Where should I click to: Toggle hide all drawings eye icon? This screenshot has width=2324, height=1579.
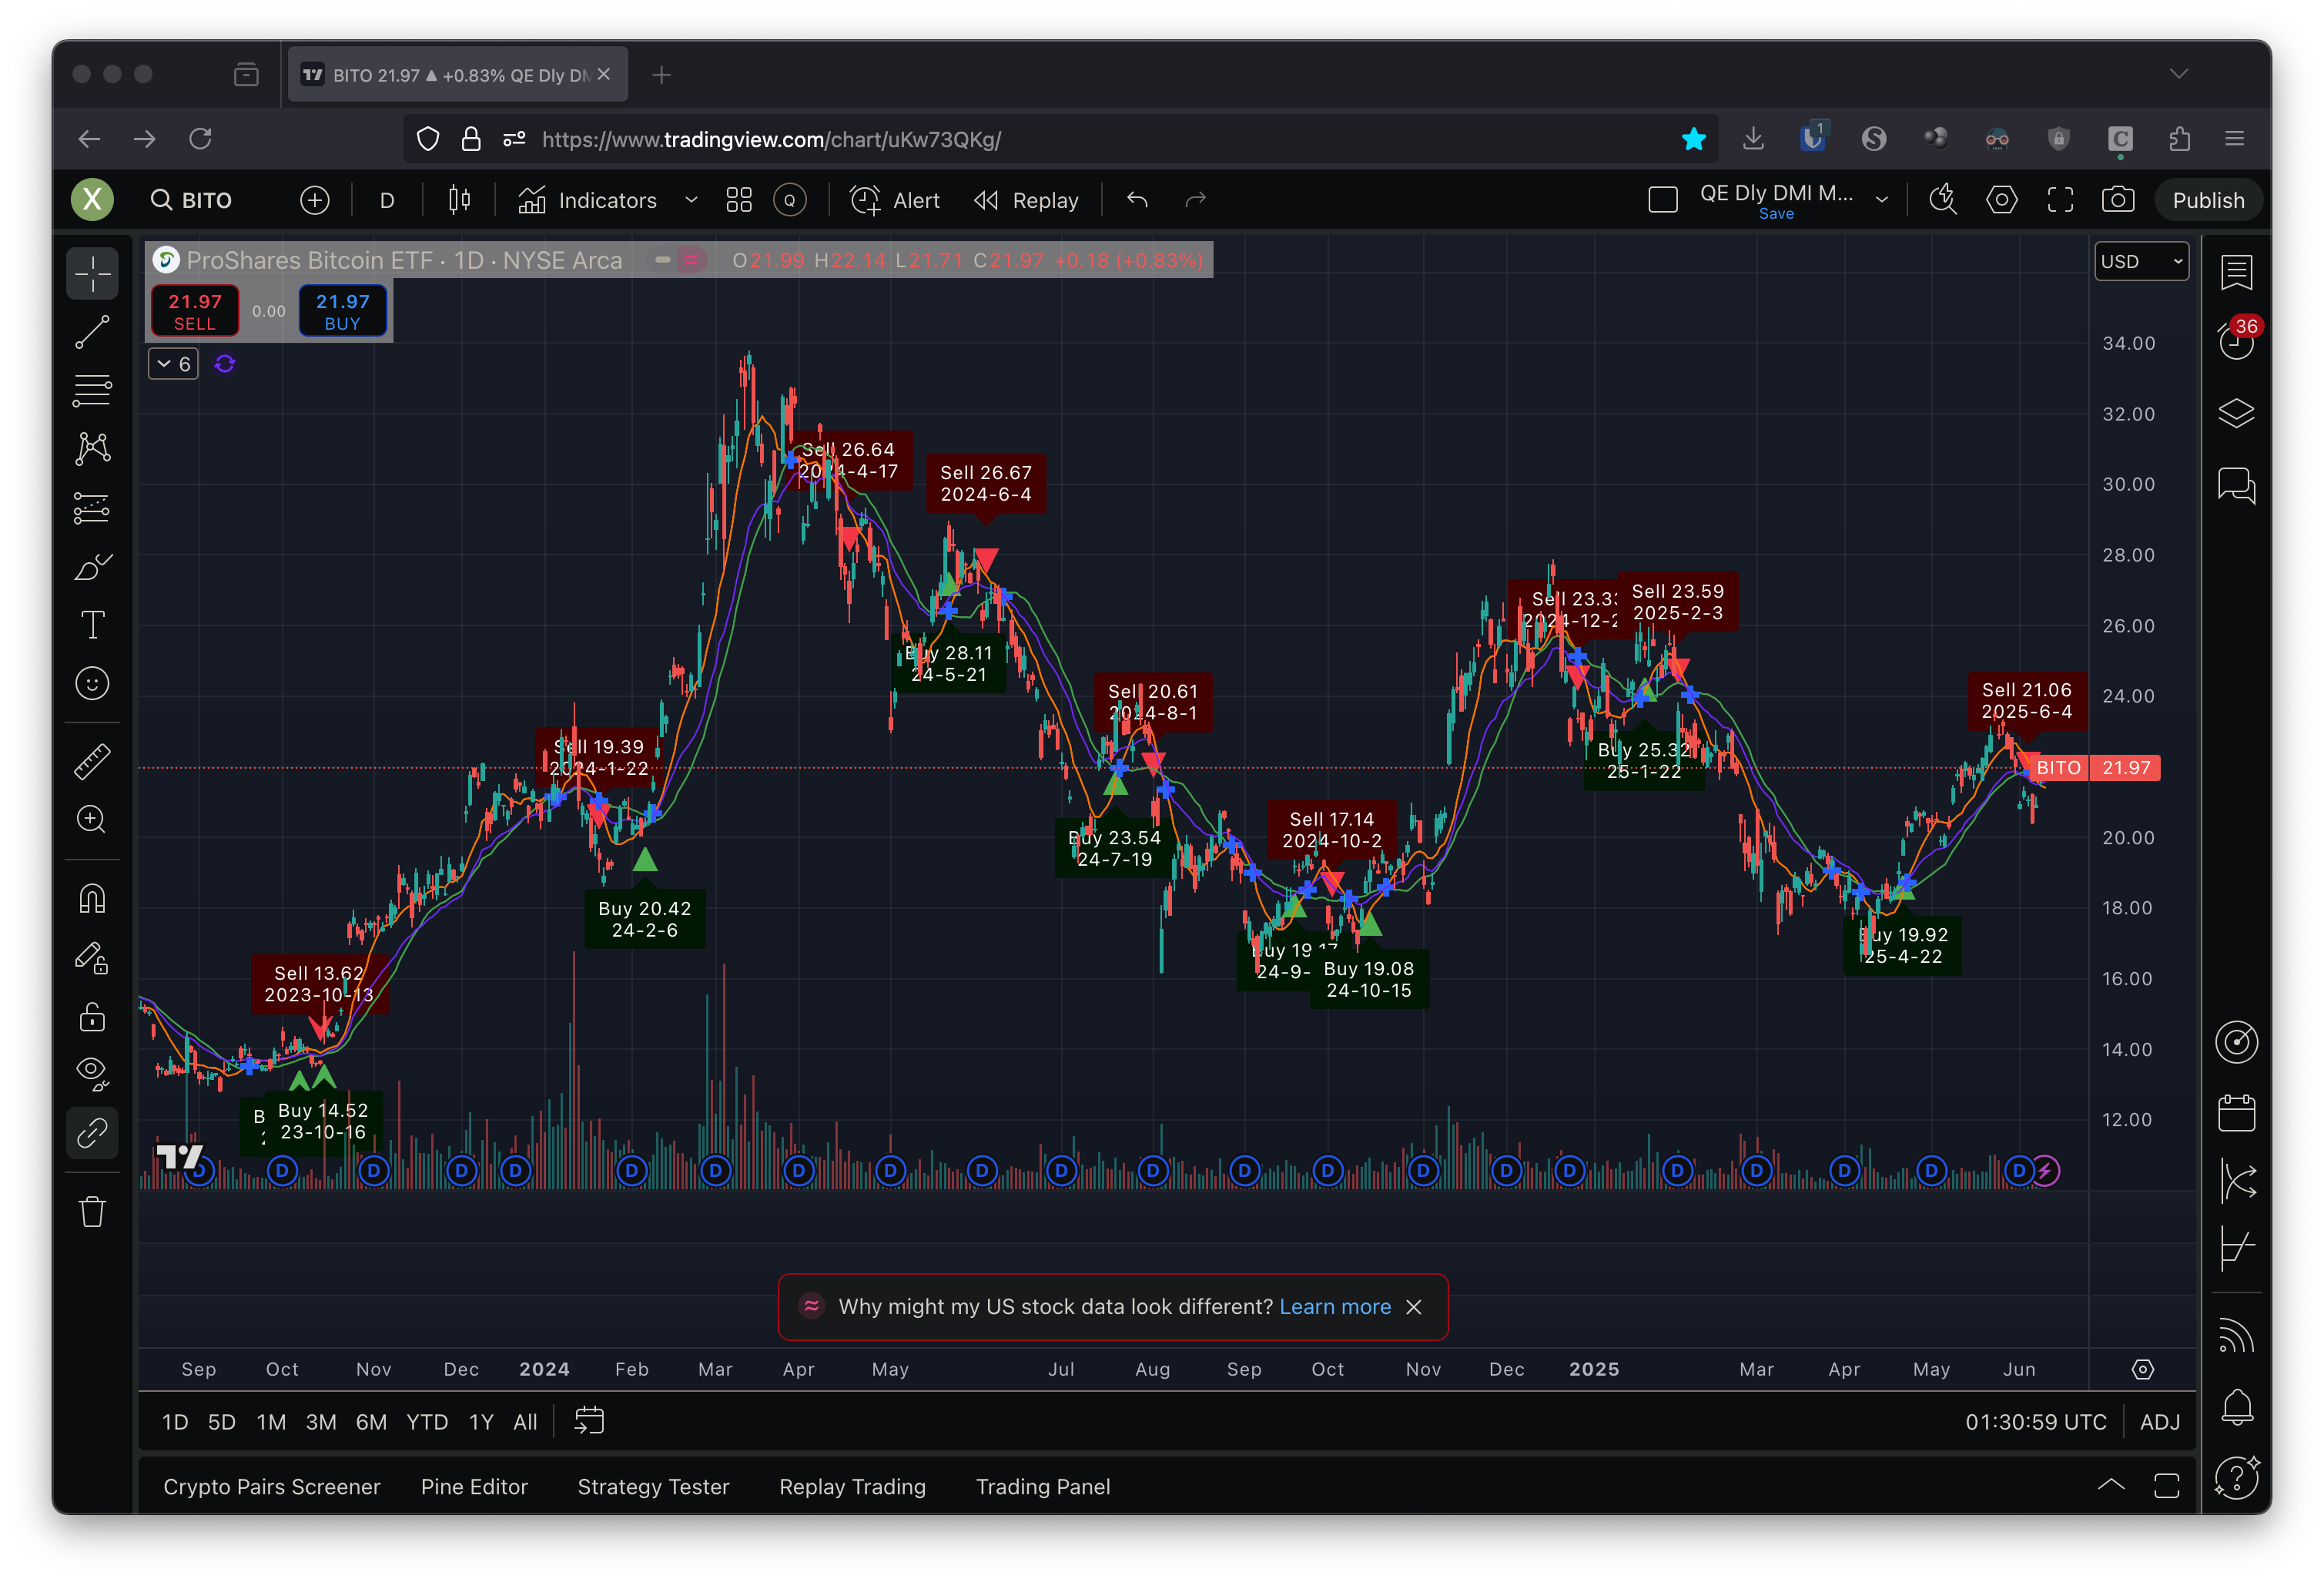pyautogui.click(x=92, y=1073)
